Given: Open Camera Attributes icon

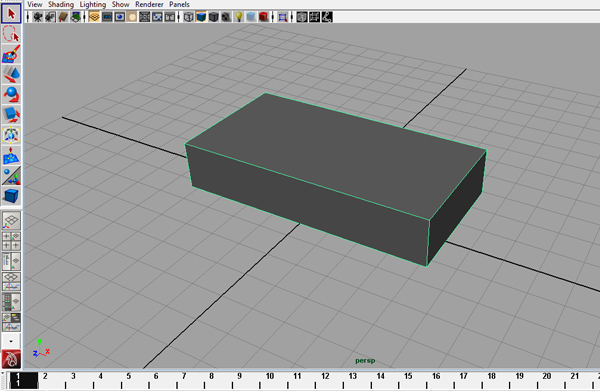Looking at the screenshot, I should pyautogui.click(x=50, y=17).
